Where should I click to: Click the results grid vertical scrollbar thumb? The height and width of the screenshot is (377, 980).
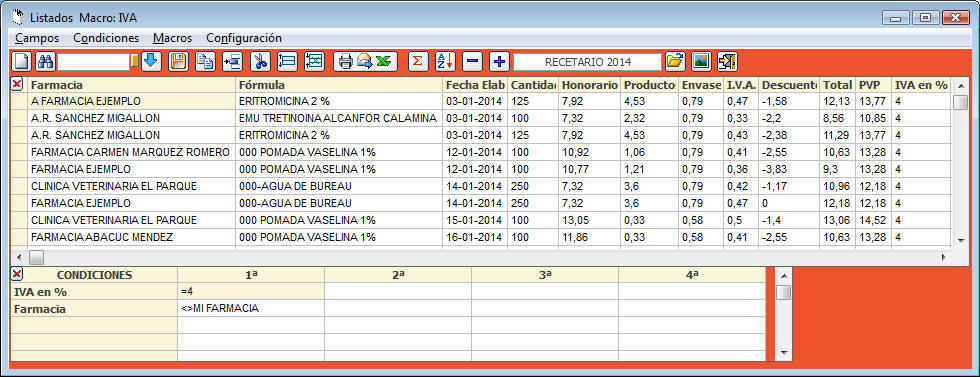coord(960,102)
